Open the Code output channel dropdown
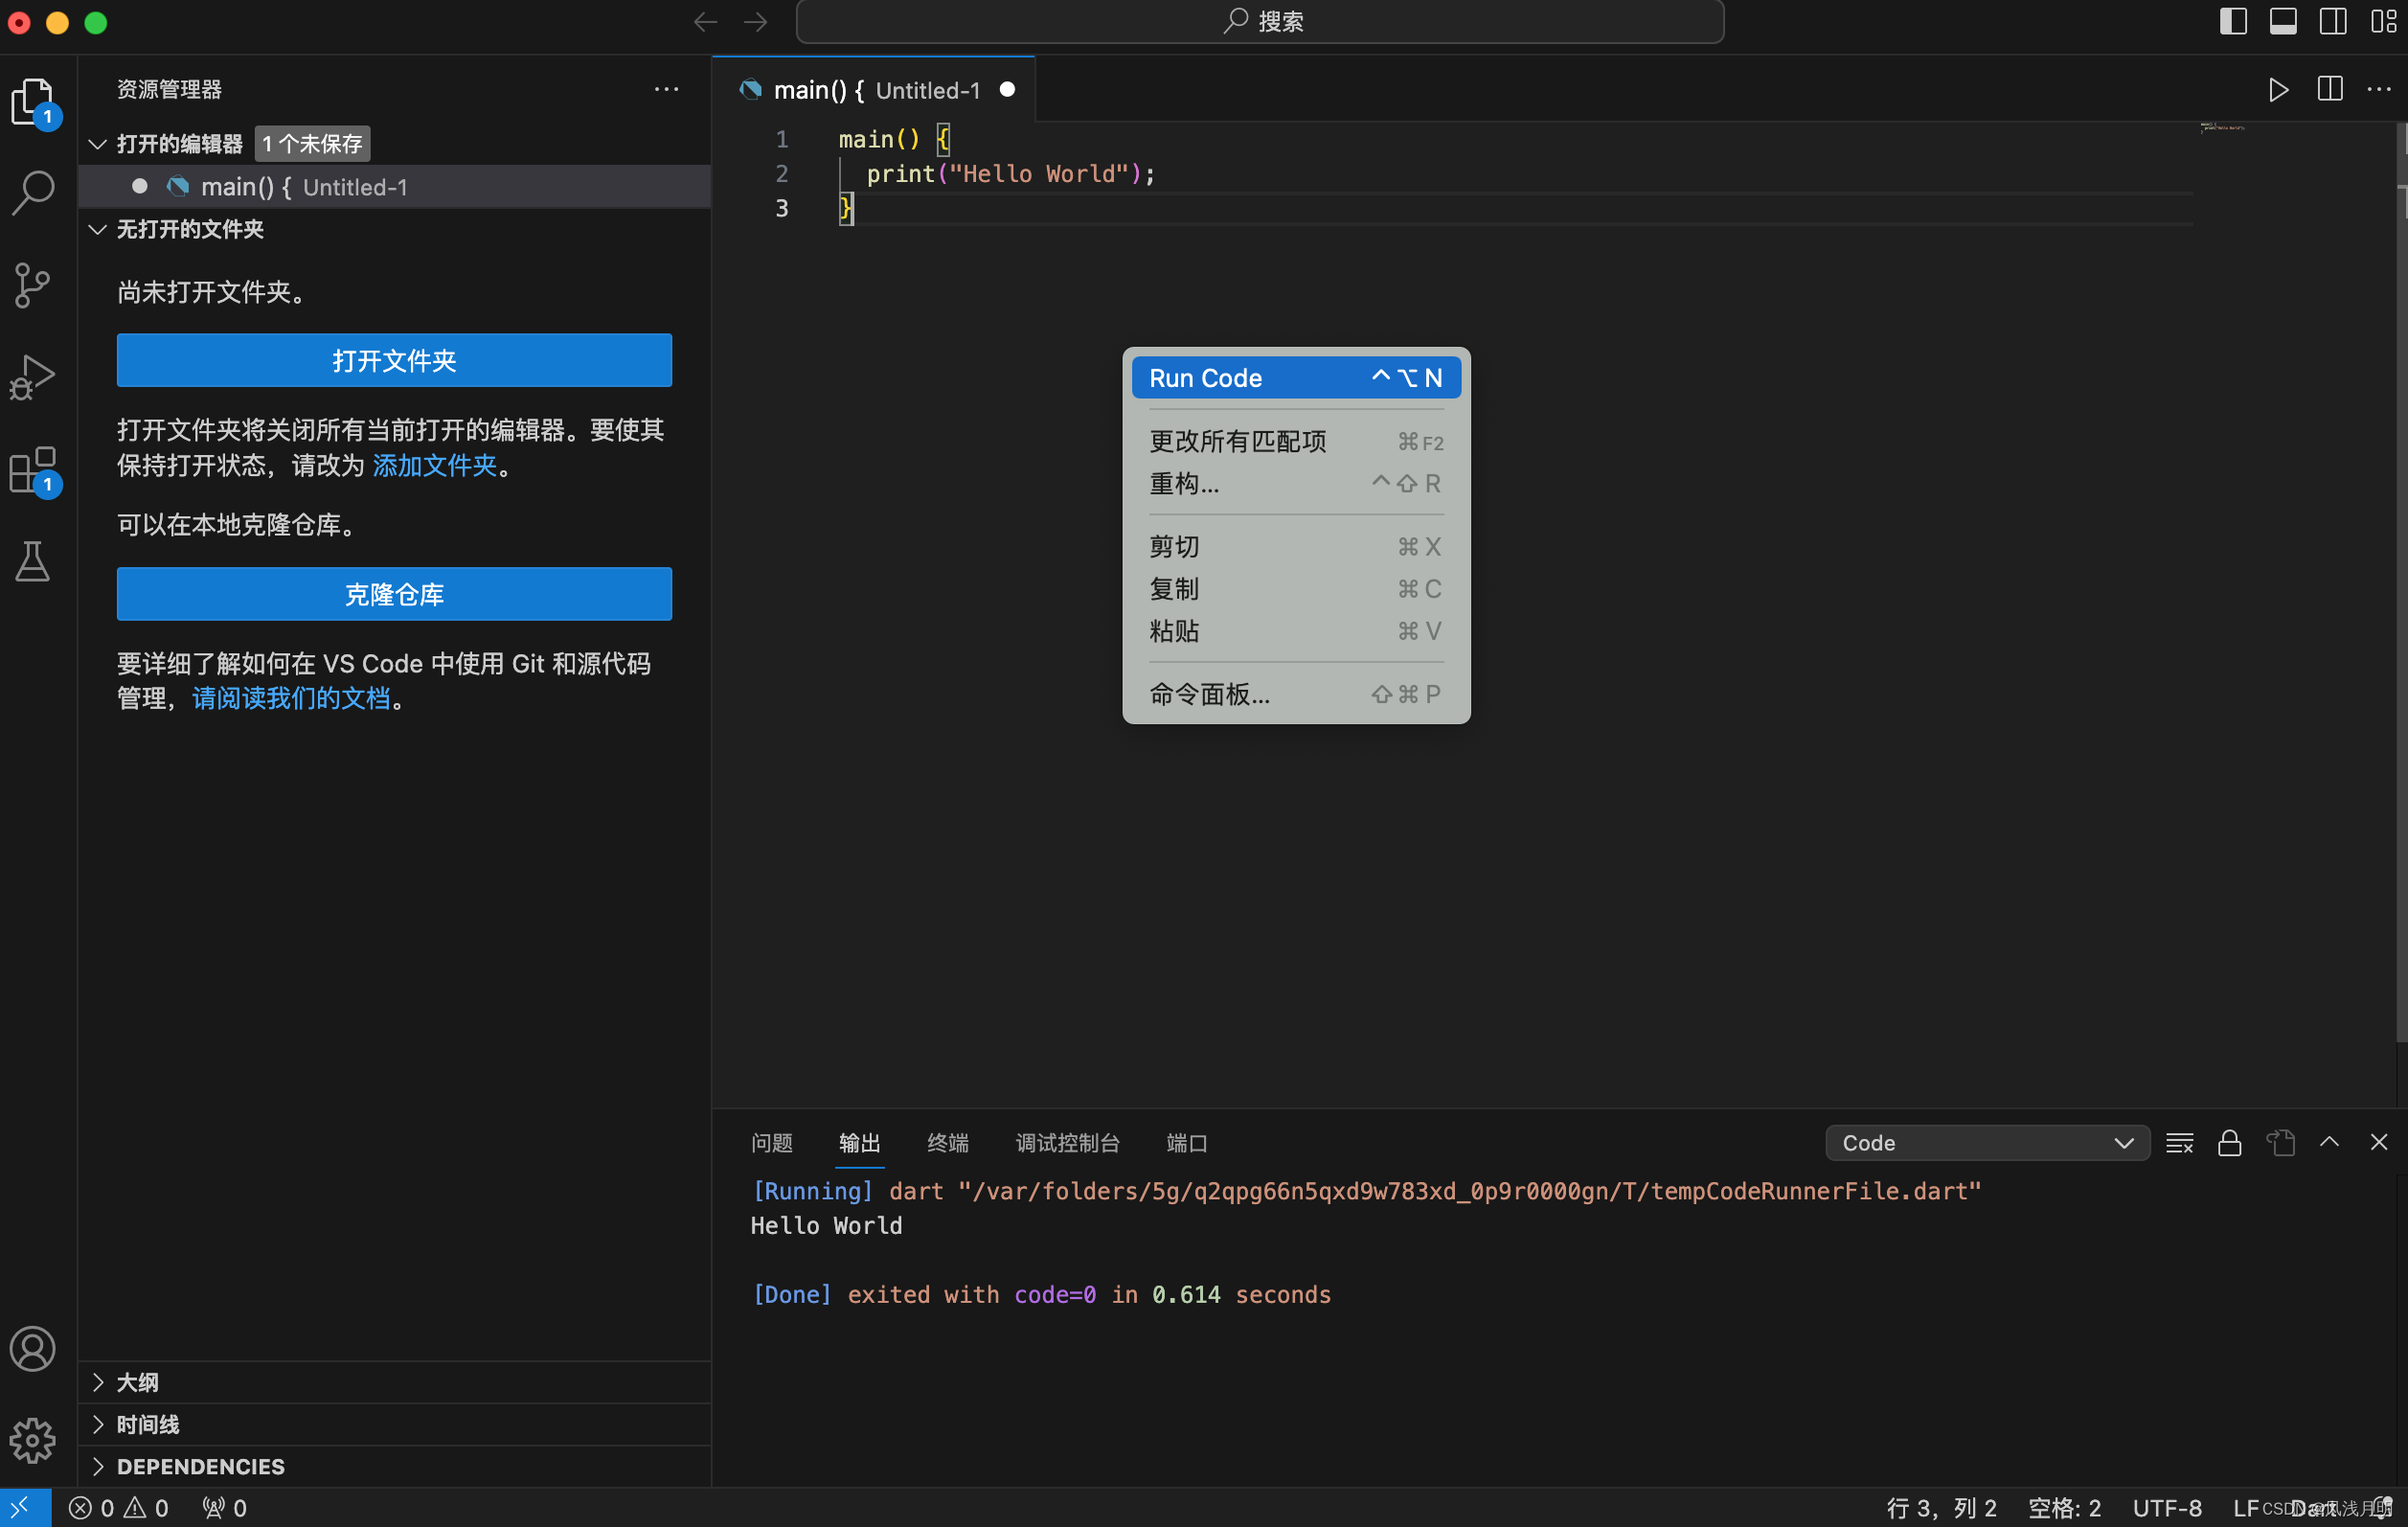This screenshot has width=2408, height=1527. [x=1986, y=1142]
